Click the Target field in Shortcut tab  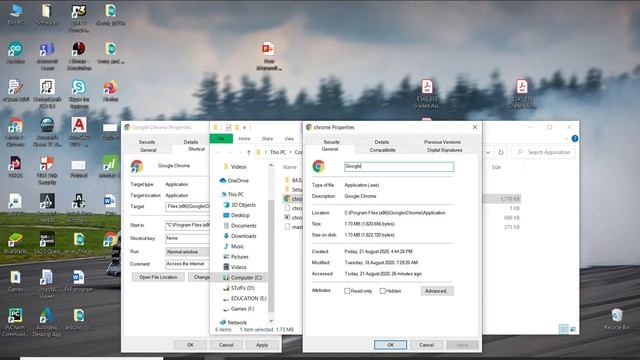(188, 207)
